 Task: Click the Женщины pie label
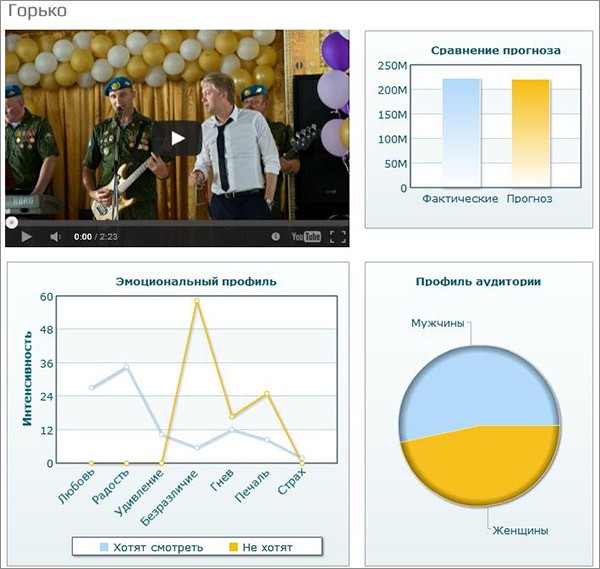pos(520,531)
